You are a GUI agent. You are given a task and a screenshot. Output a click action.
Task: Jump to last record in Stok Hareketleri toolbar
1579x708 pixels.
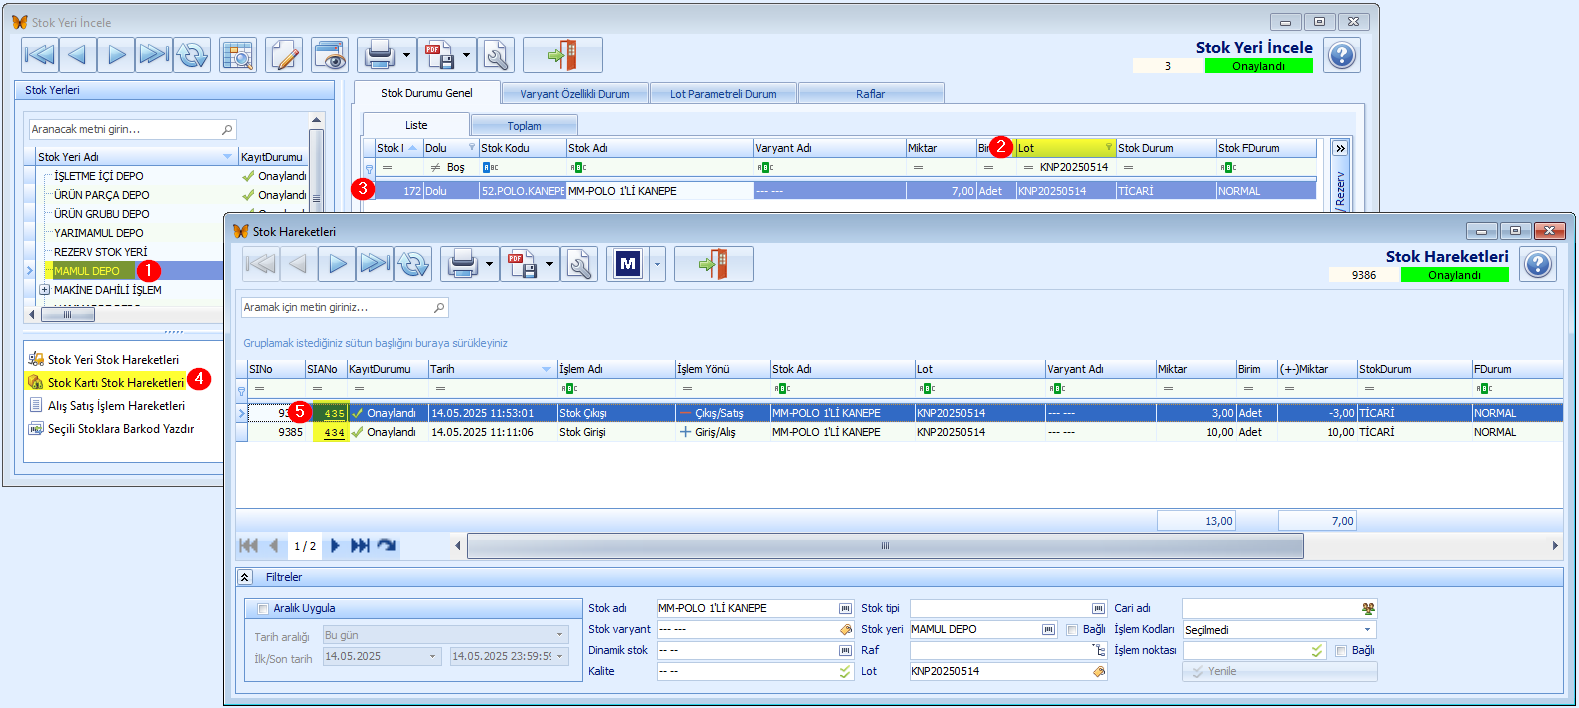tap(375, 264)
